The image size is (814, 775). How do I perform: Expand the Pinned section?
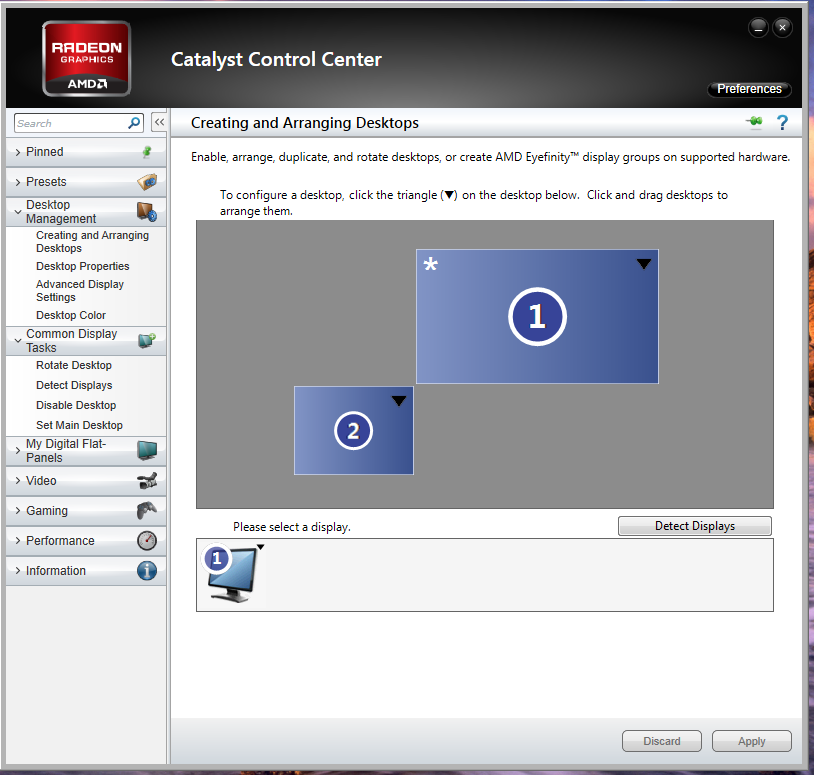(18, 152)
